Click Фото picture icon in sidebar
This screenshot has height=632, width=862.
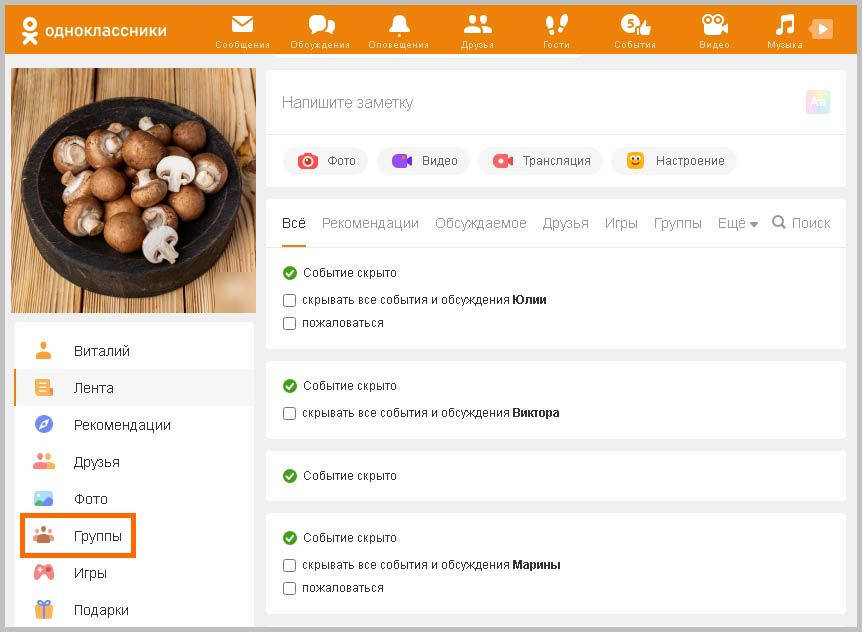(x=43, y=498)
